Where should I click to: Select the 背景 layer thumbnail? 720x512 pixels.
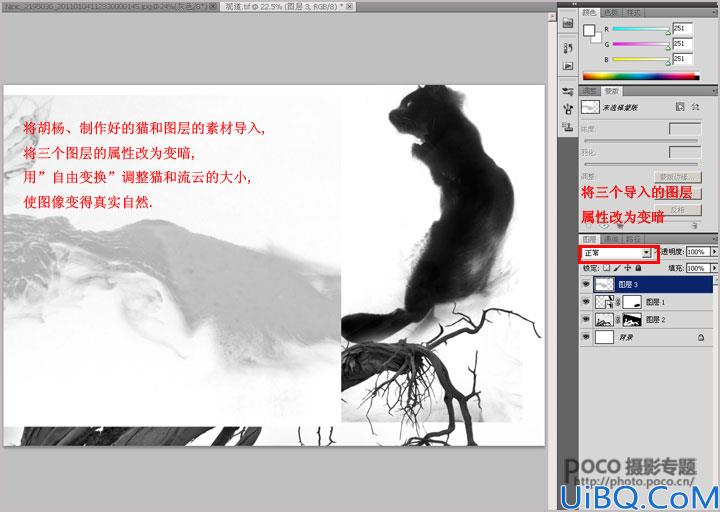[x=604, y=337]
